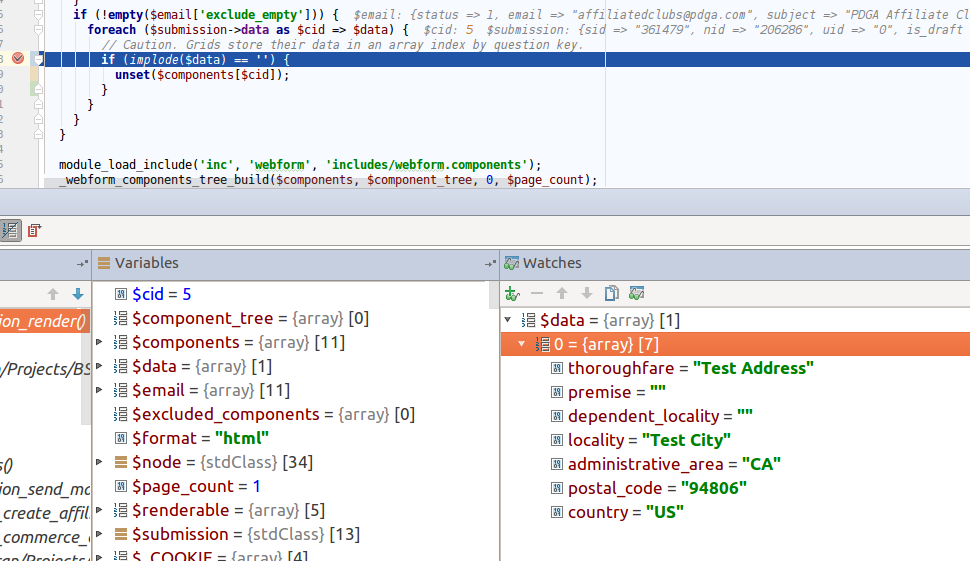Image resolution: width=970 pixels, height=561 pixels.
Task: Click the Watches panel glasses icon
Action: [x=511, y=263]
